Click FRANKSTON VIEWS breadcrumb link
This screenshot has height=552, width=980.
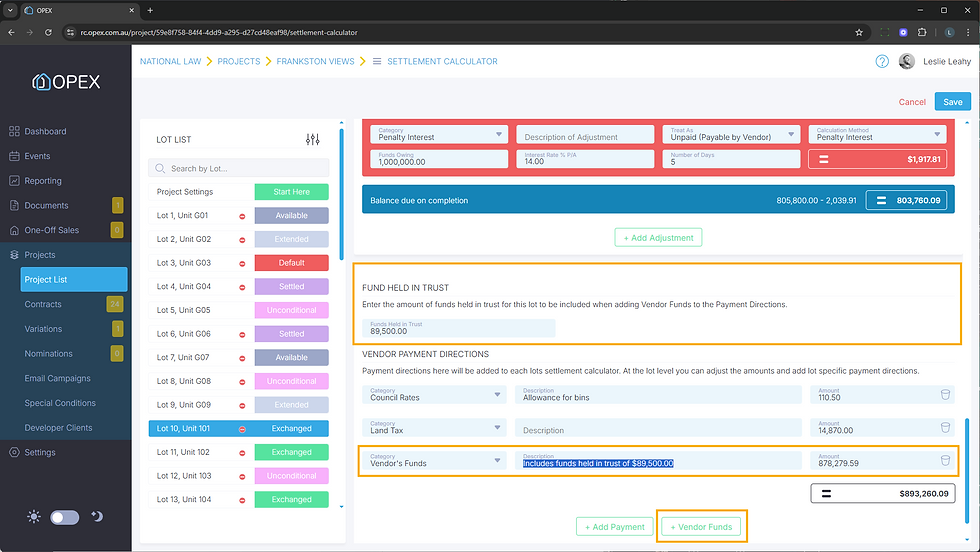pos(315,61)
